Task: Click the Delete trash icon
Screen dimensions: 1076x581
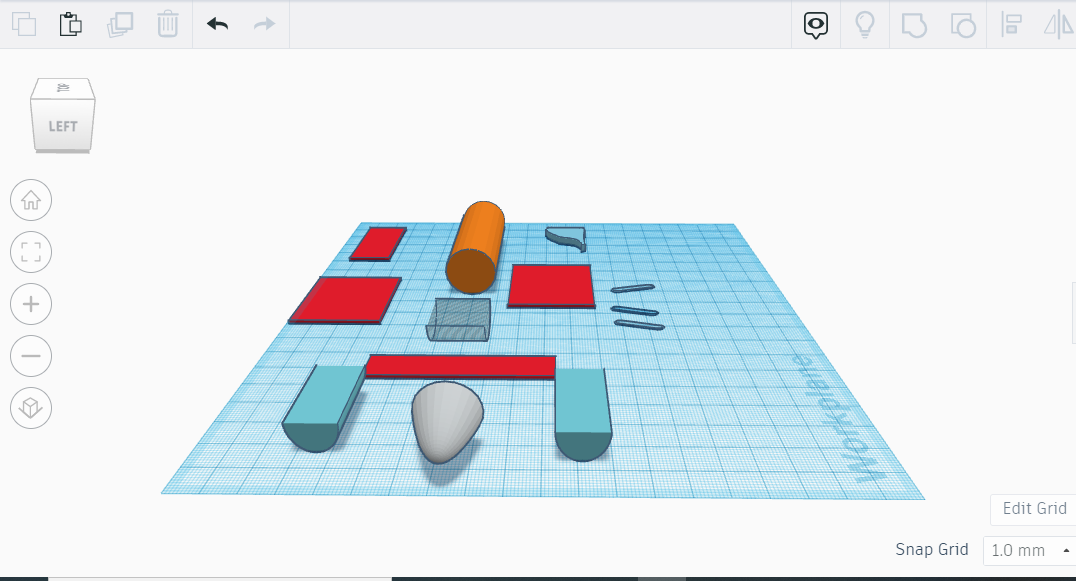Action: (167, 24)
